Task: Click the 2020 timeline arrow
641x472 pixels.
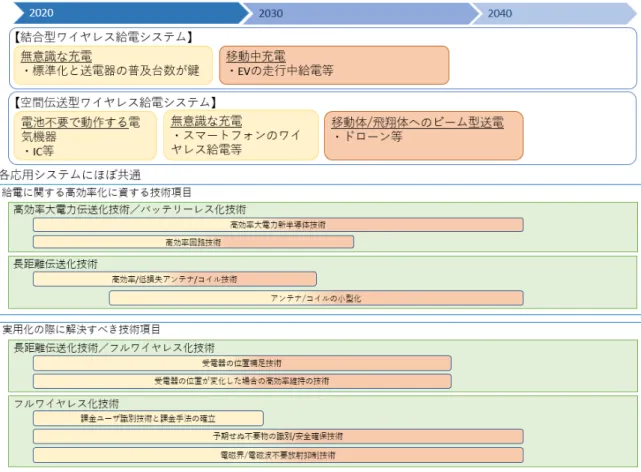Action: 131,13
